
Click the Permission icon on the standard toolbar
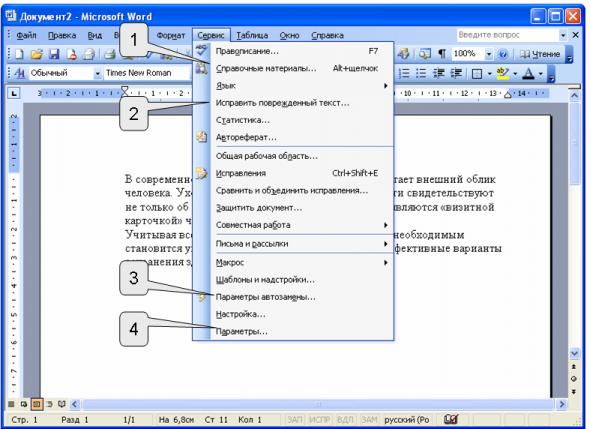click(x=71, y=55)
